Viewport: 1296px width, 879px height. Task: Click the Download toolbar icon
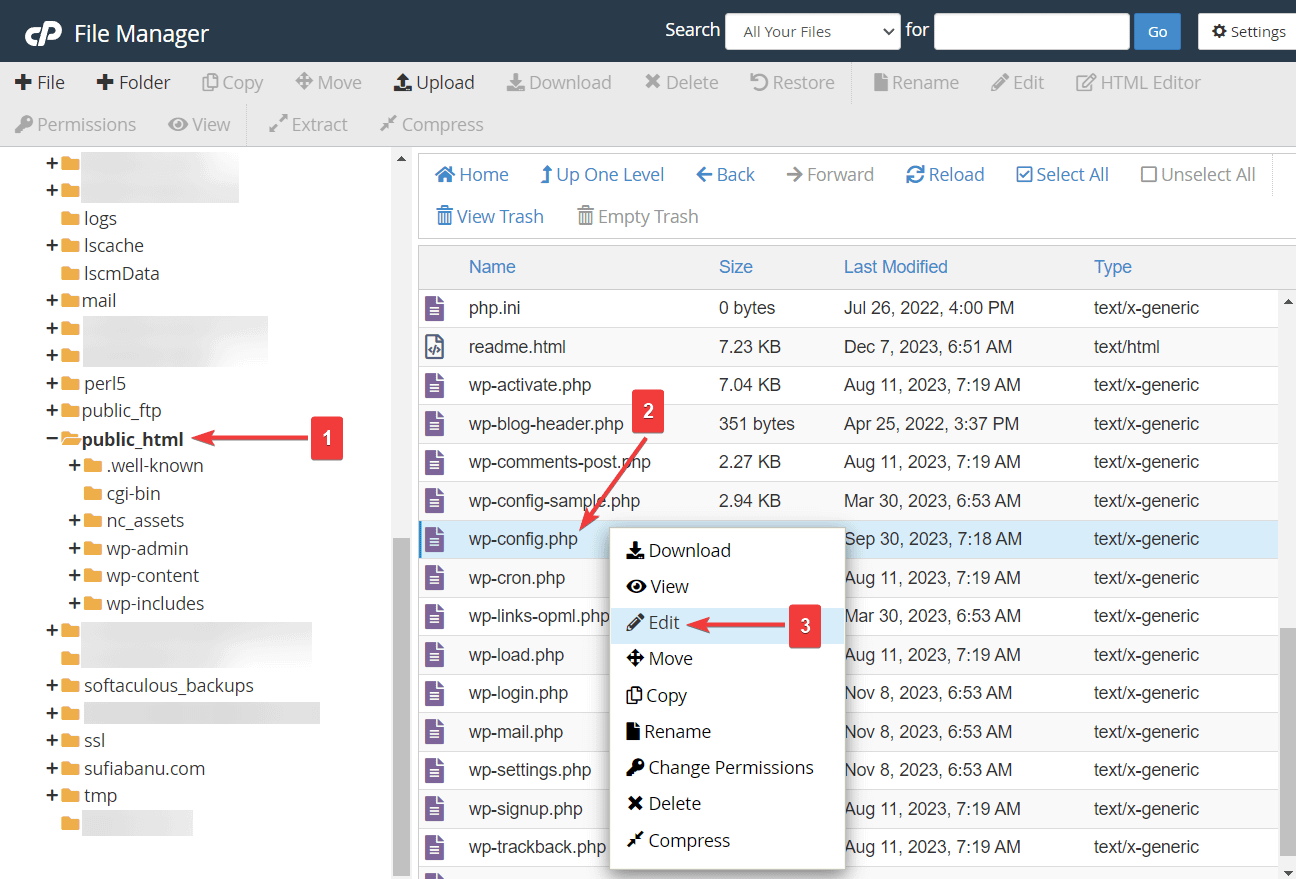click(x=558, y=82)
